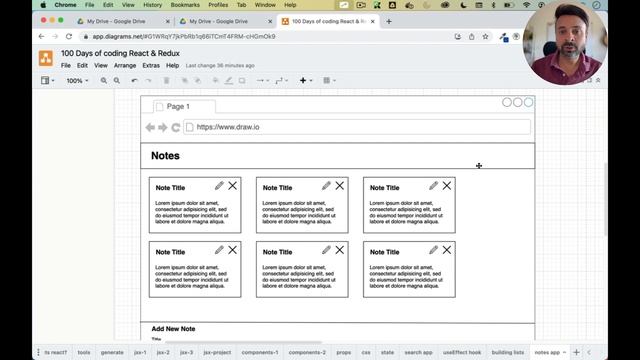Image resolution: width=640 pixels, height=360 pixels.
Task: Click the delete trash icon in toolbar
Action: (167, 81)
